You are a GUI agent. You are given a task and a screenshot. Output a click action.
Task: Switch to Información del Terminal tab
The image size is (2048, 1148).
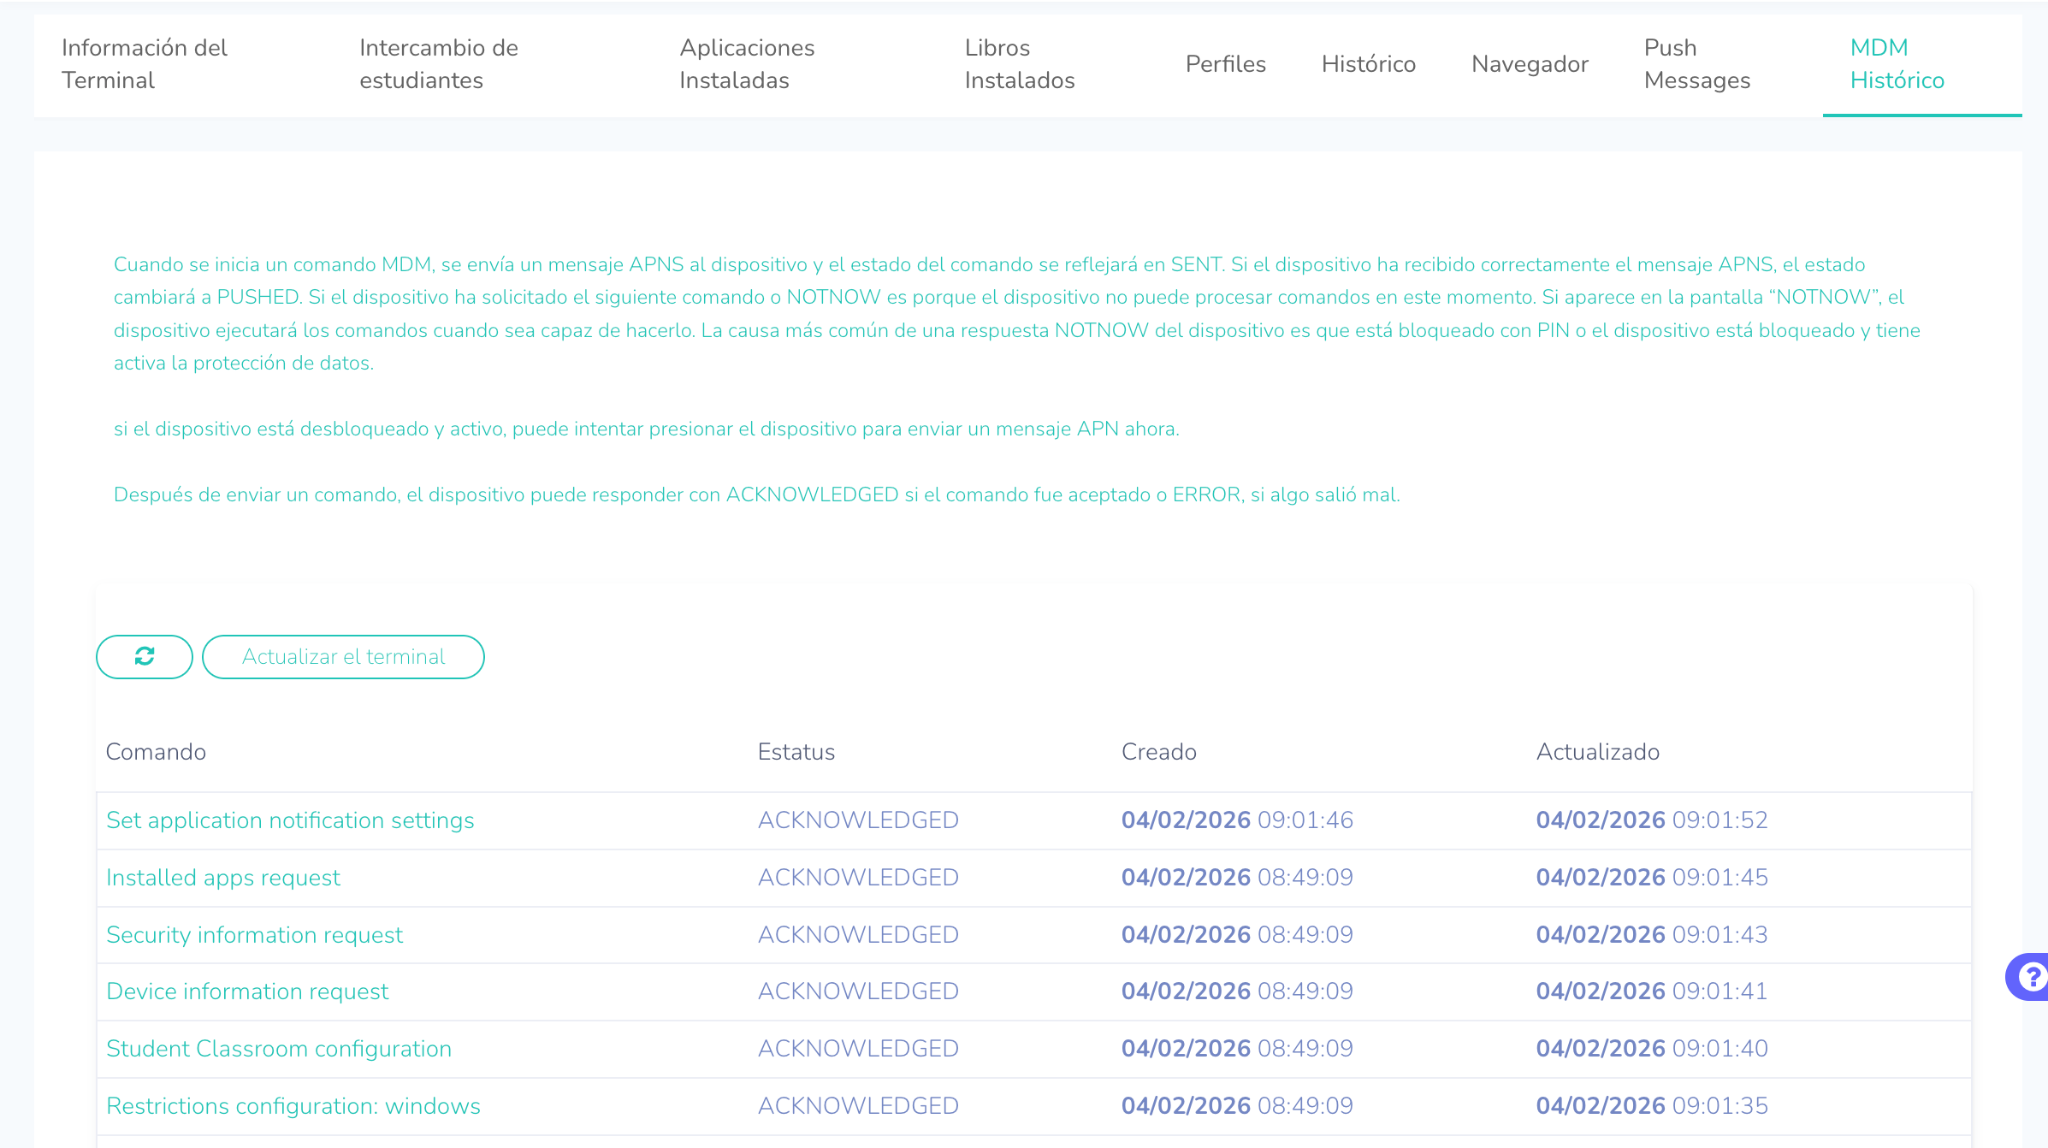[144, 64]
